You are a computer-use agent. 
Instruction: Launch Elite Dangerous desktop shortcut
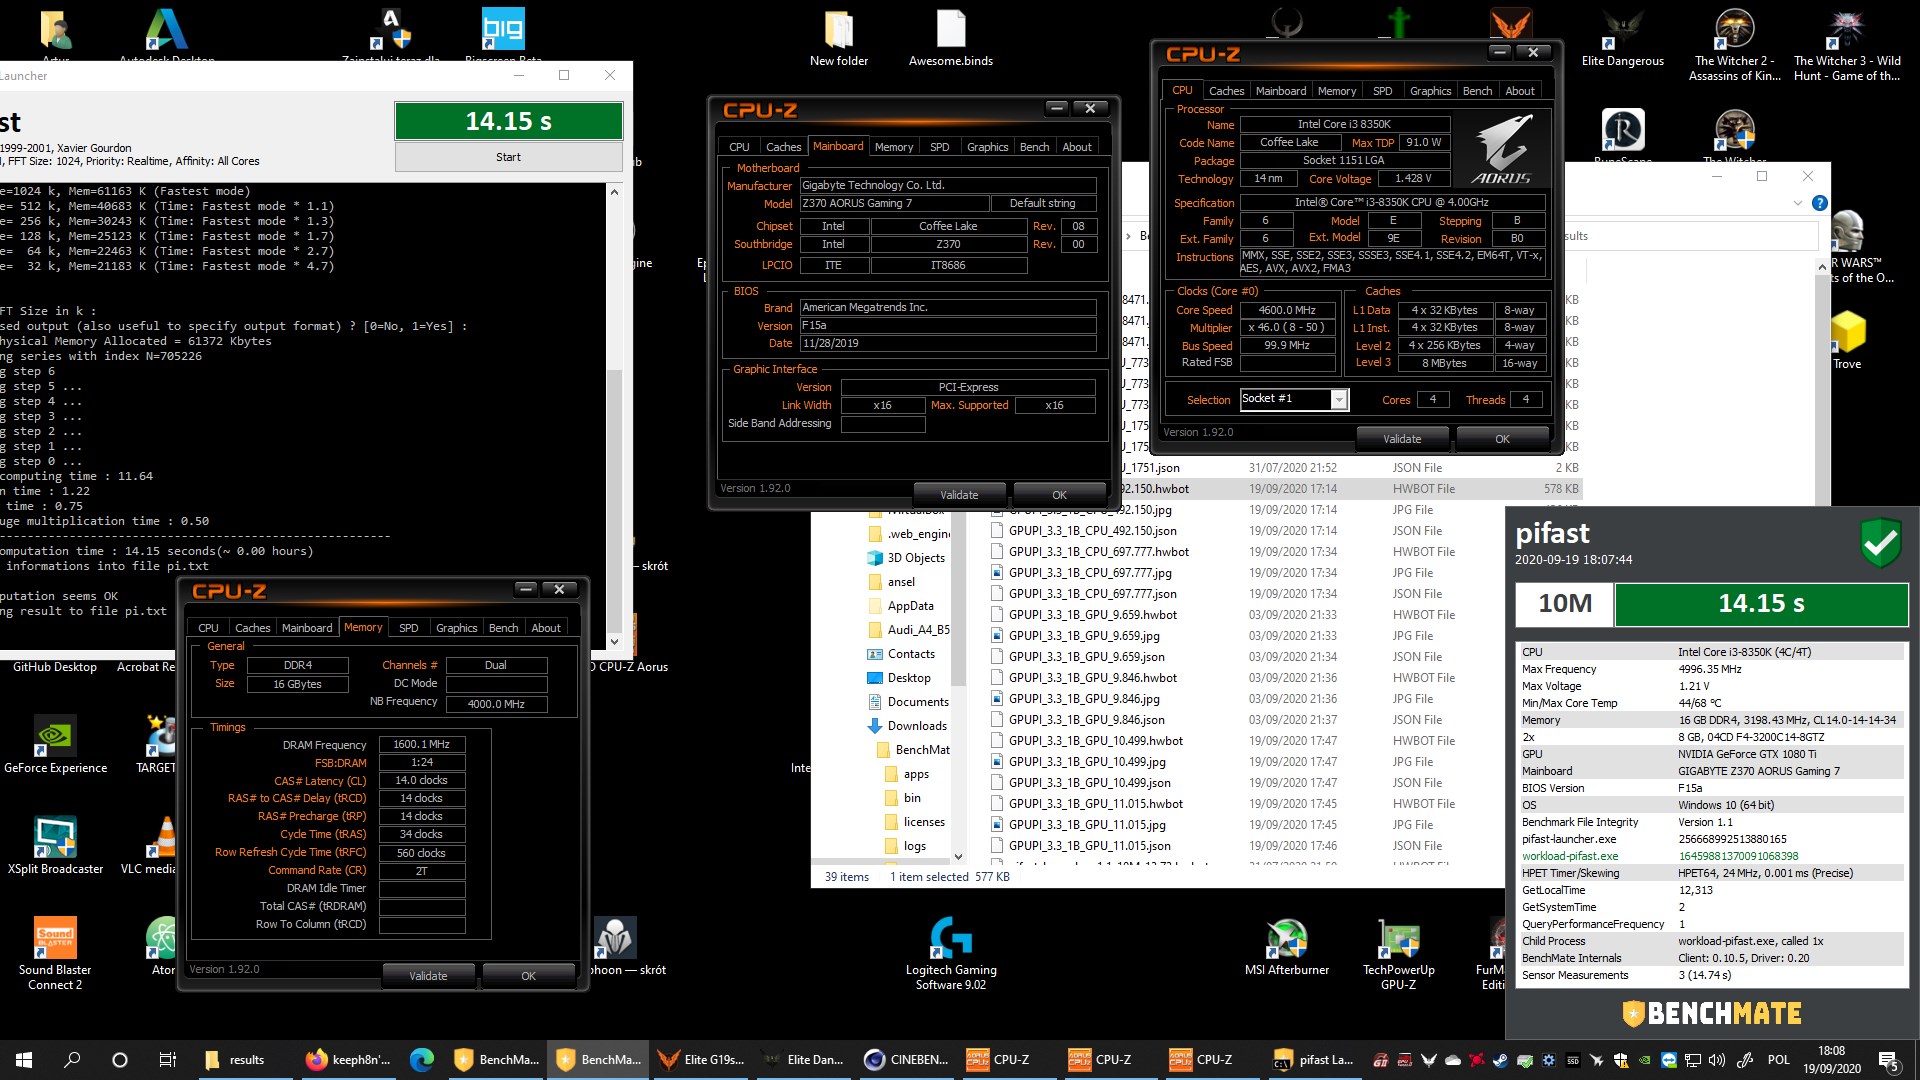coord(1622,38)
